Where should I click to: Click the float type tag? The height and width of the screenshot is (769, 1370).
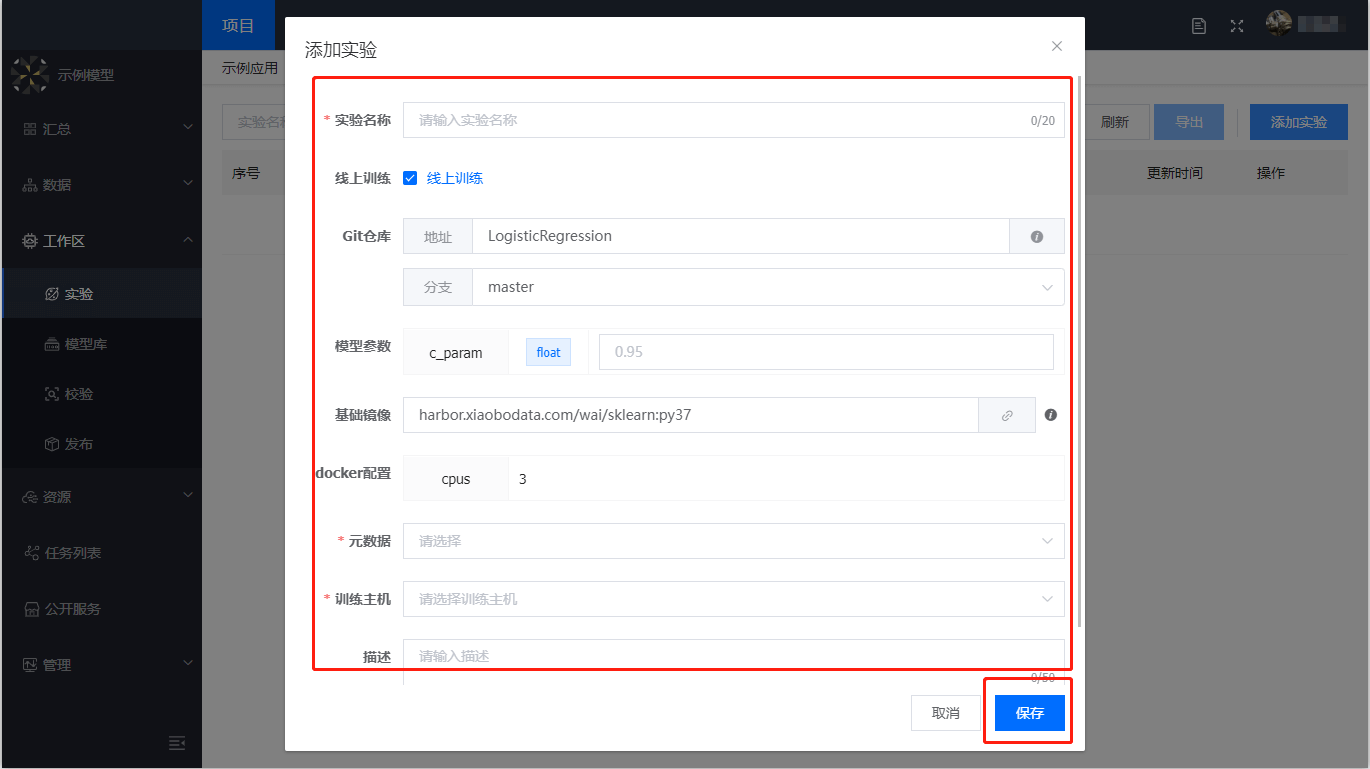click(x=549, y=352)
